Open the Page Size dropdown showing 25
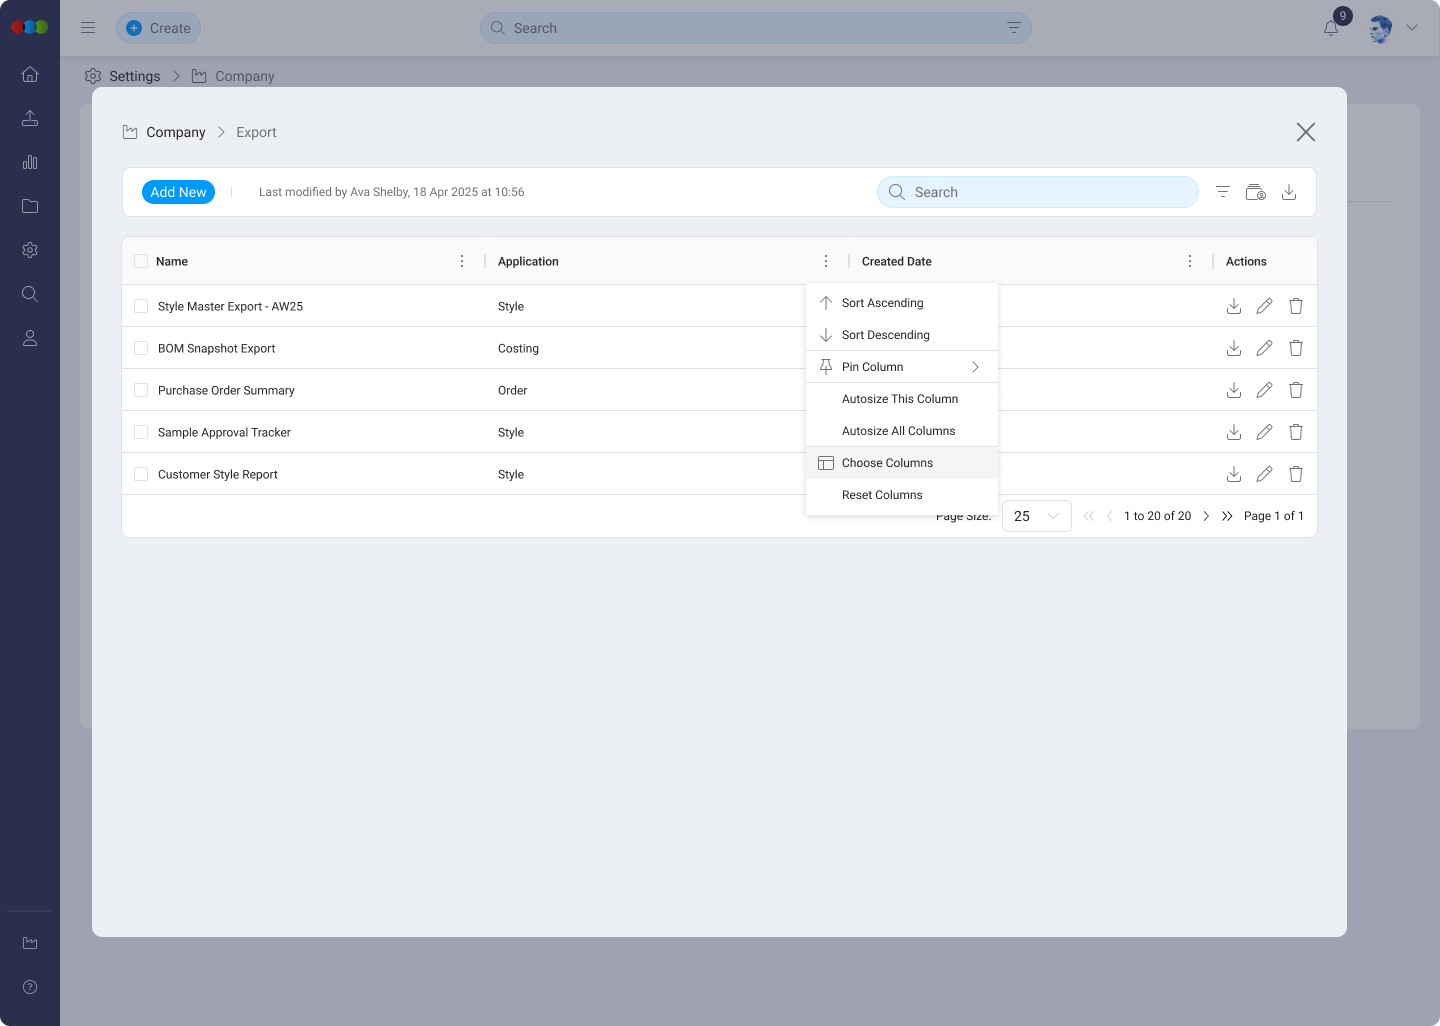1440x1026 pixels. click(x=1036, y=516)
